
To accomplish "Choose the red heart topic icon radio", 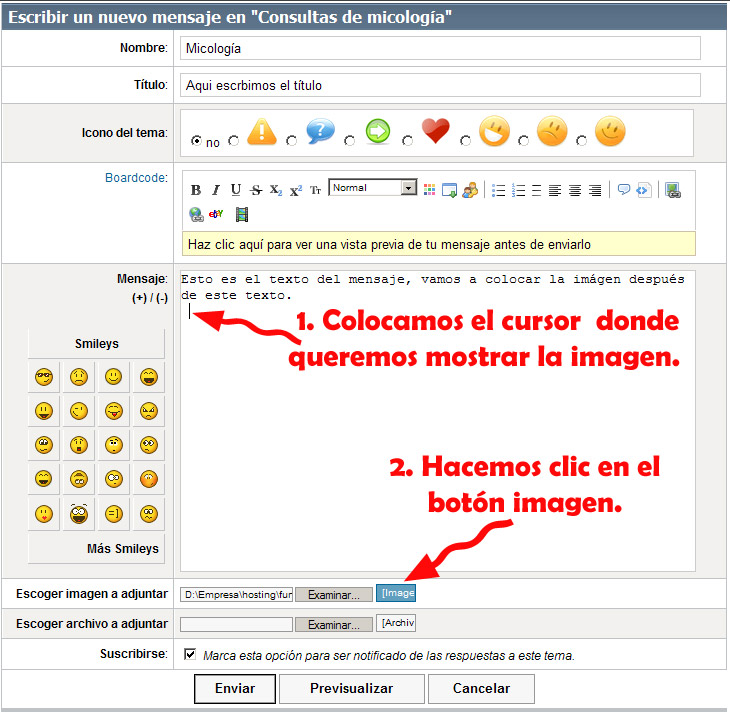I will [x=408, y=141].
